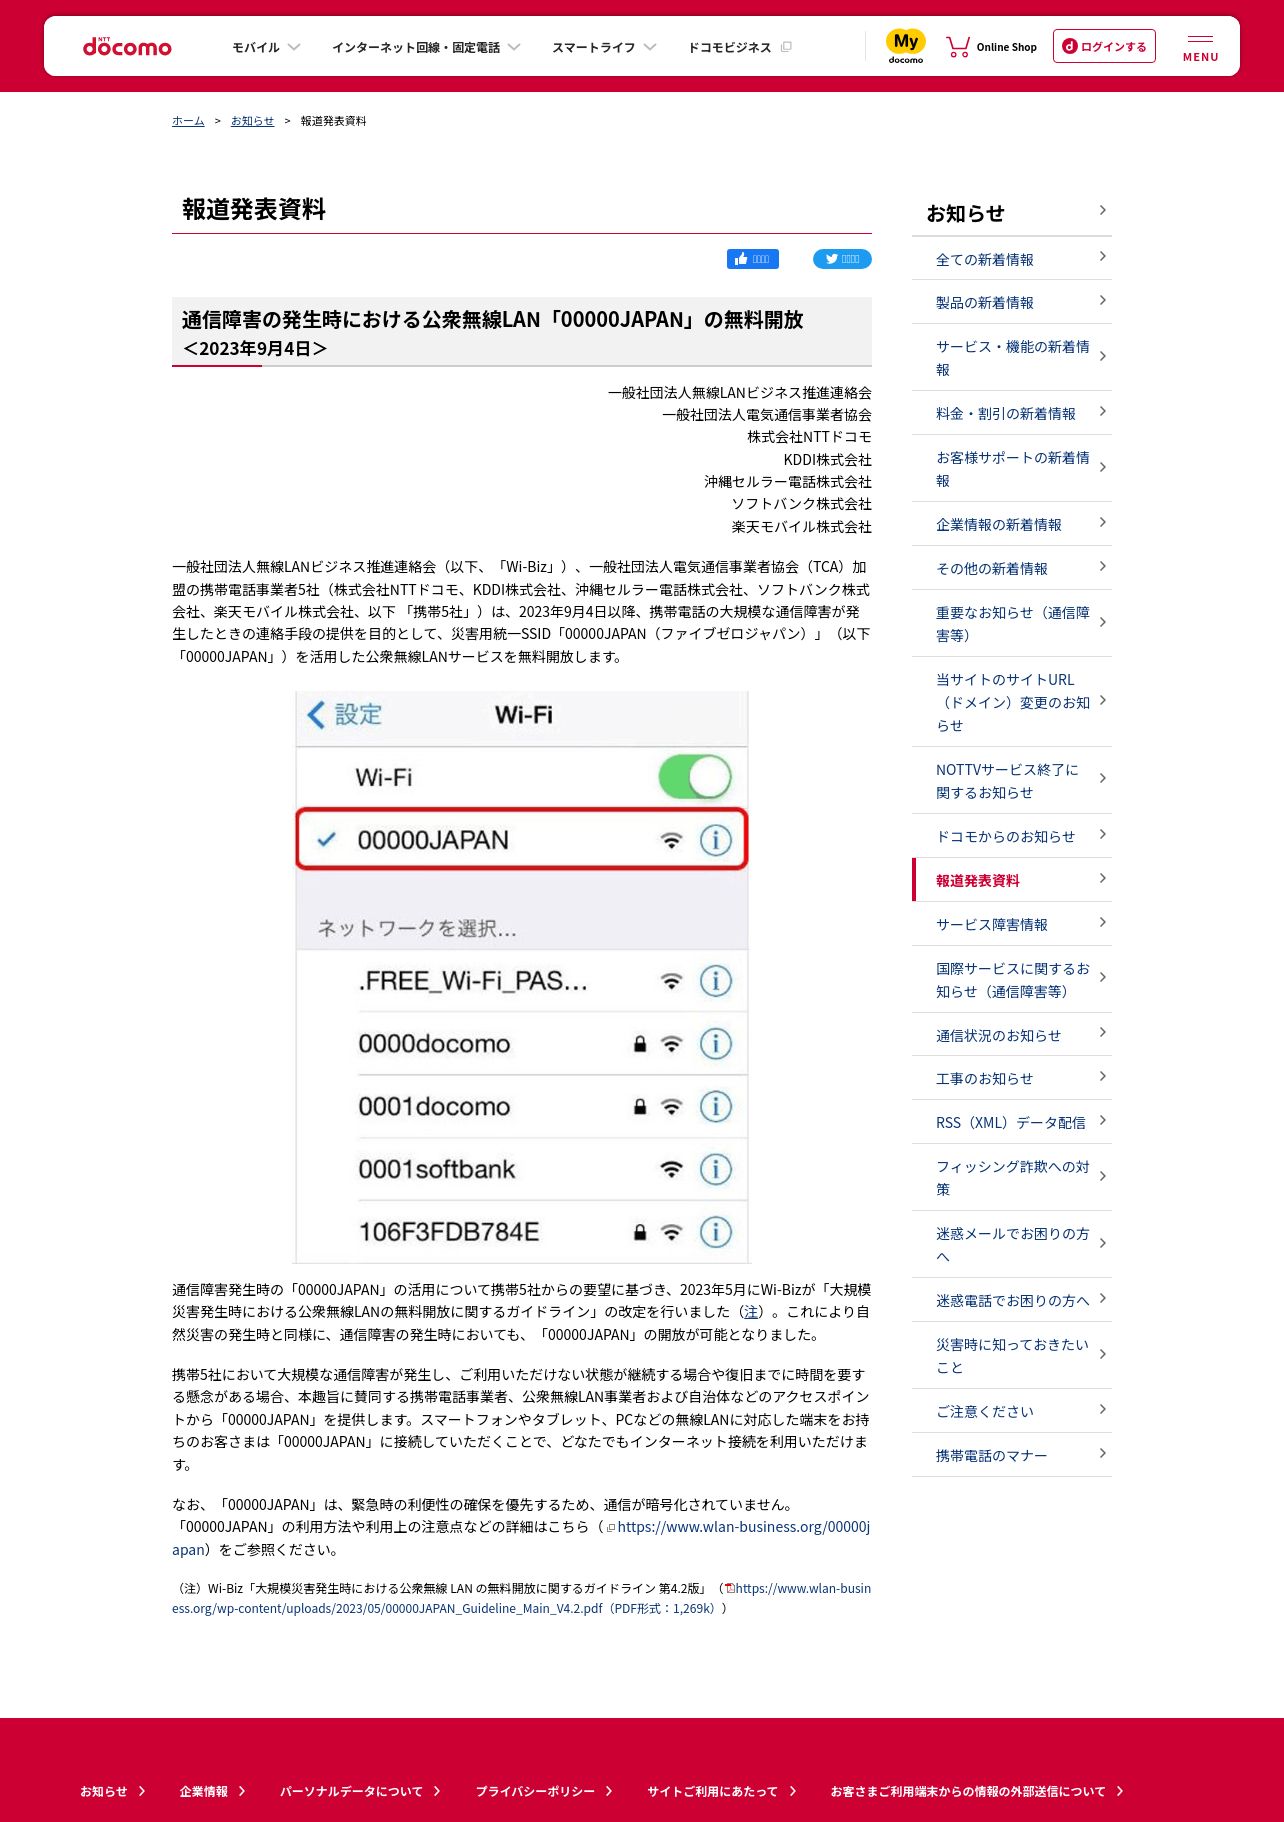Screen dimensions: 1284x1822
Task: Open 災害時に知っておきたいこと sidebar item
Action: point(1012,1356)
